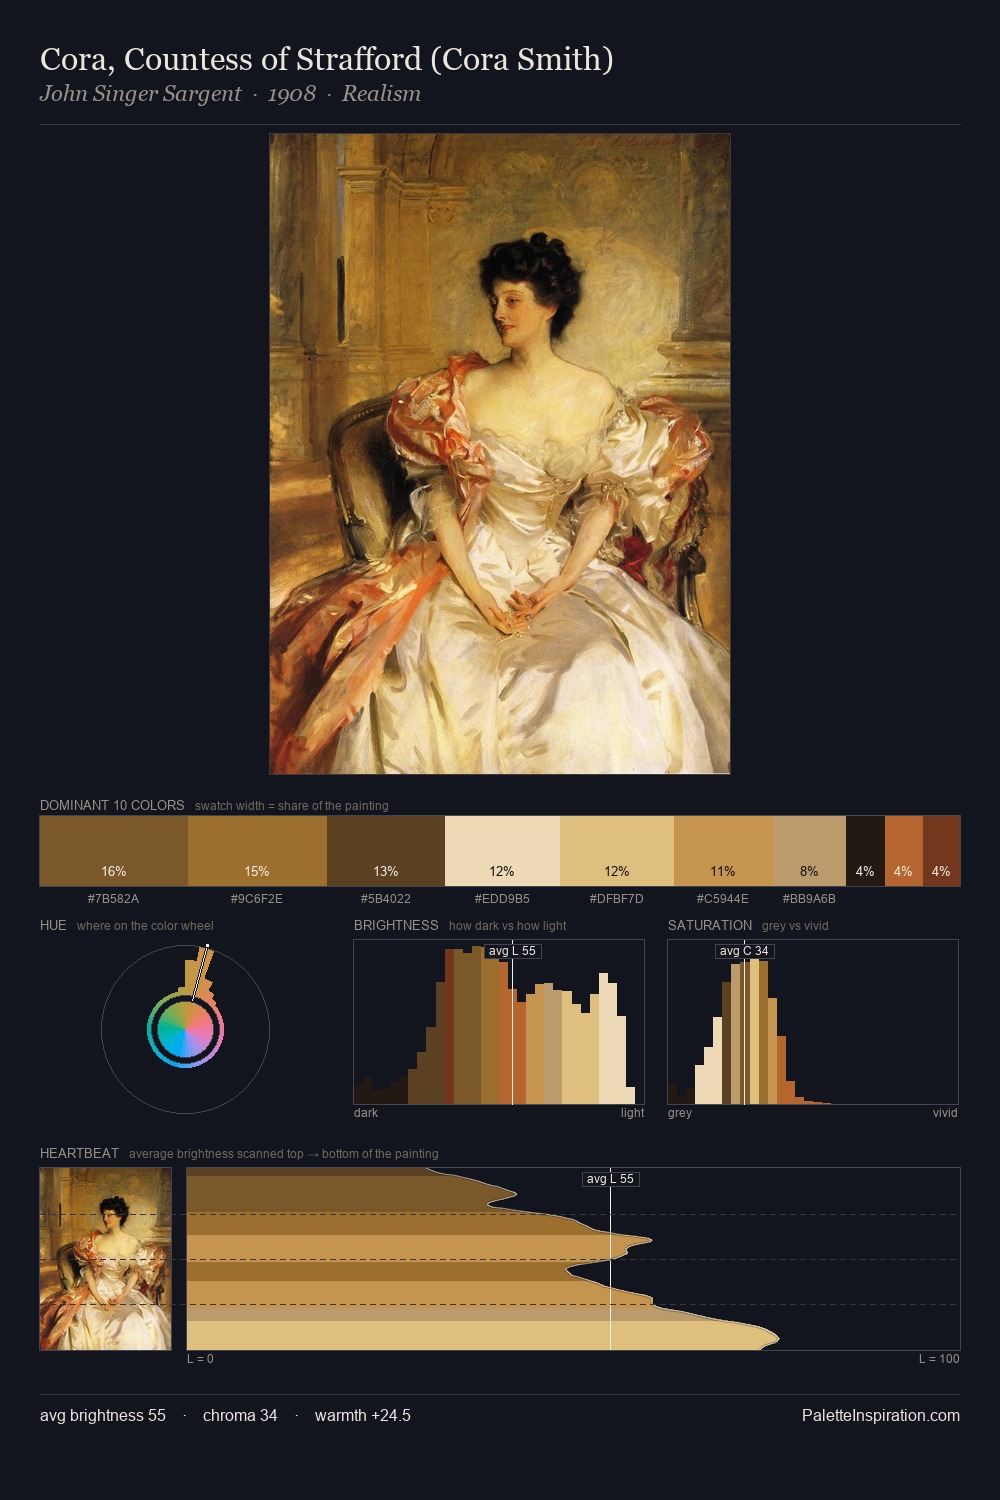Click 'warmth +24.5' footer stat
Screen dimensions: 1000x1500
(363, 1416)
